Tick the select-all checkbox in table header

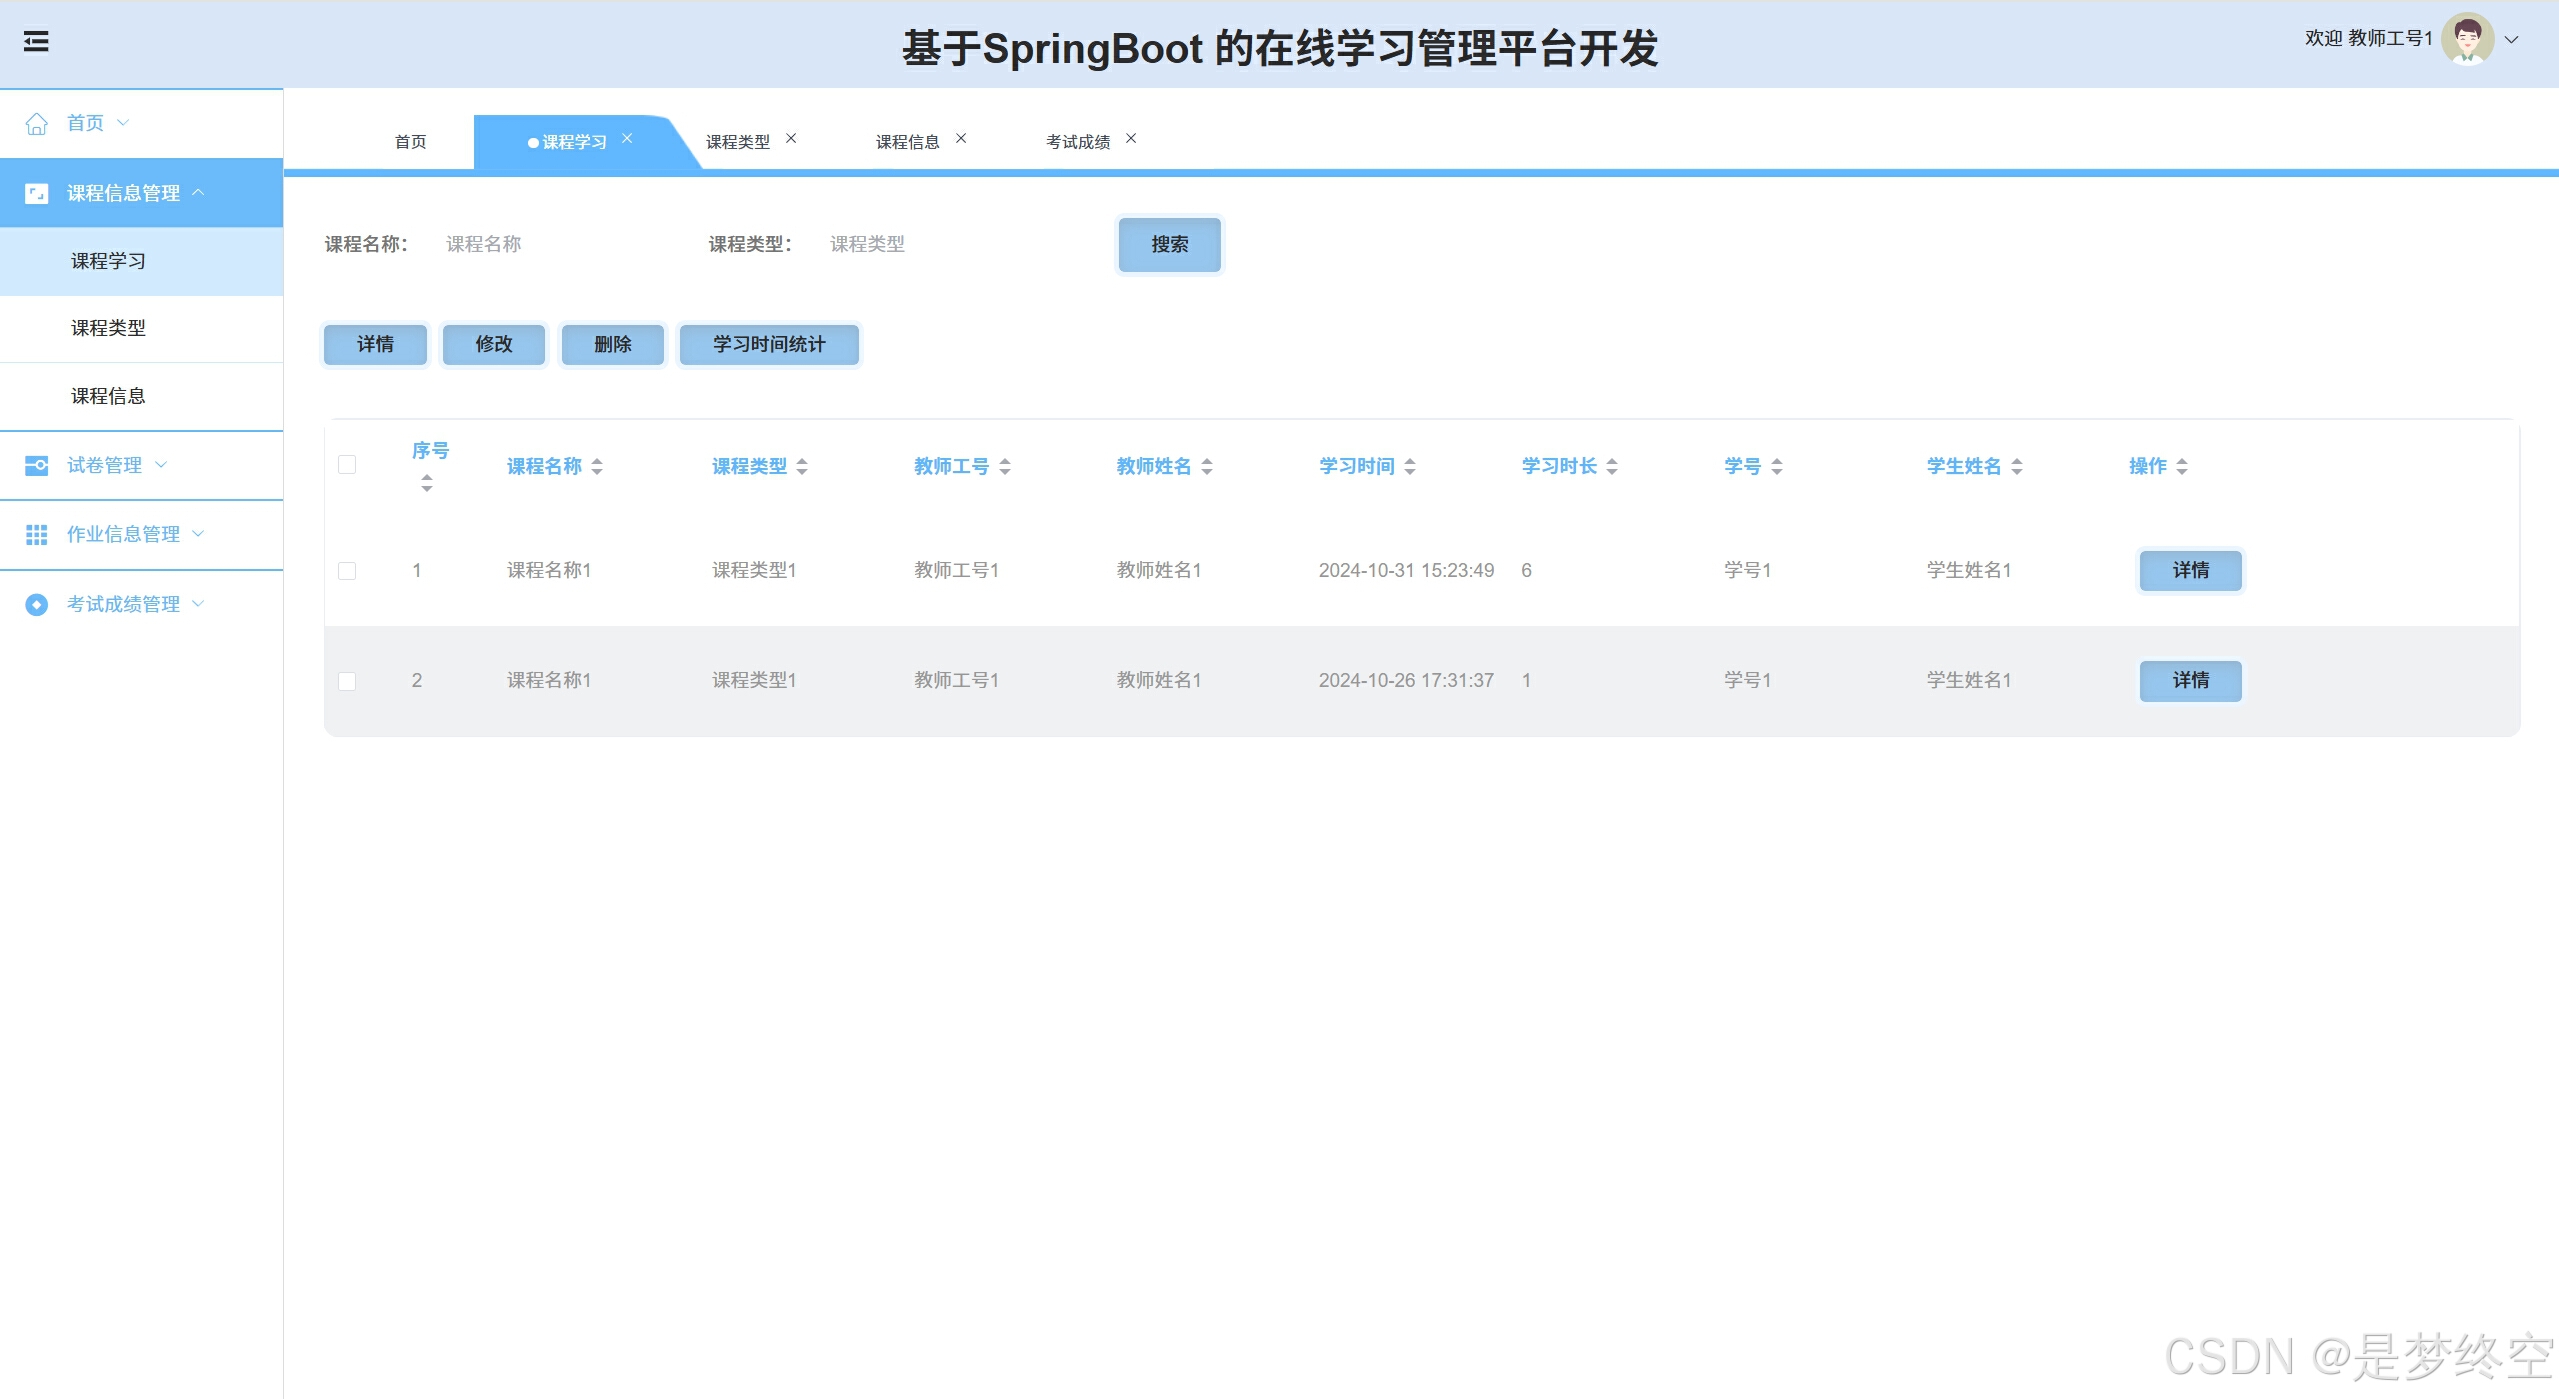click(x=347, y=465)
